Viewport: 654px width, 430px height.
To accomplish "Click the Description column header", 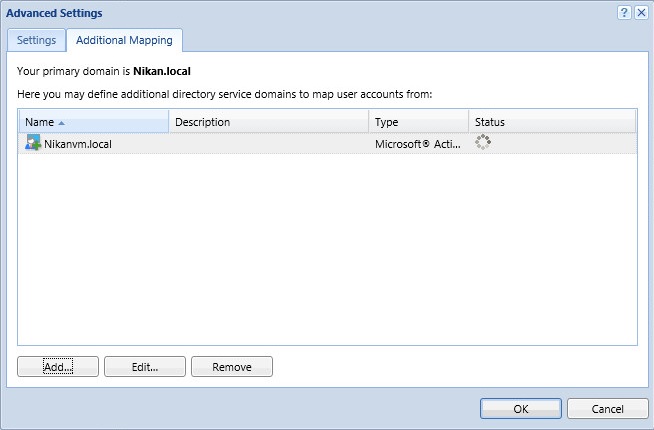I will coord(202,122).
